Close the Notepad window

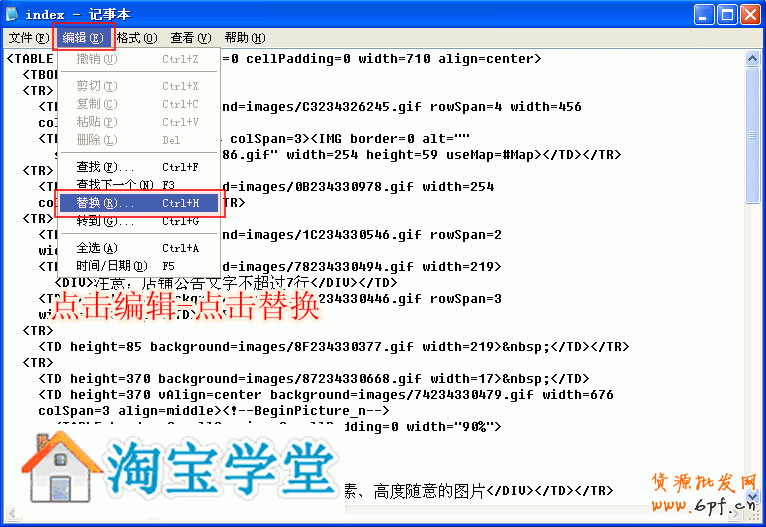pos(749,14)
